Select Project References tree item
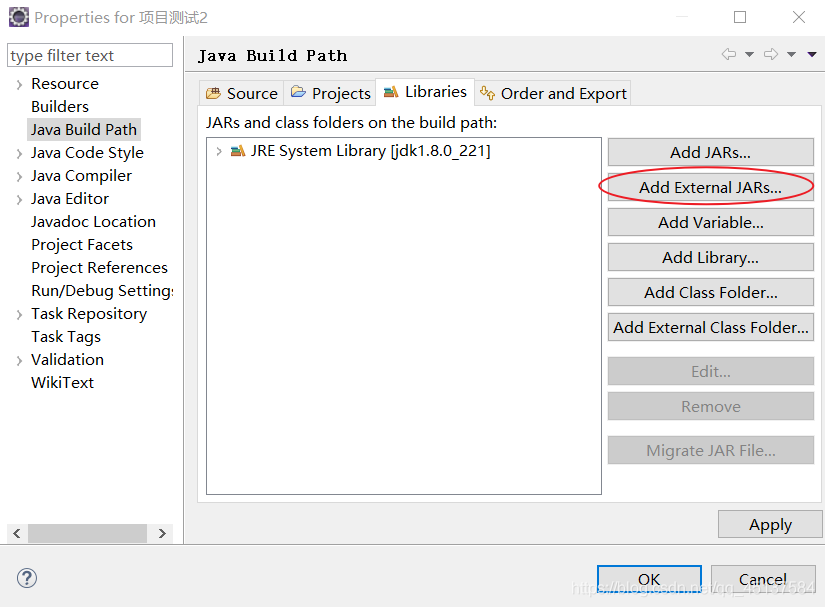 point(99,268)
